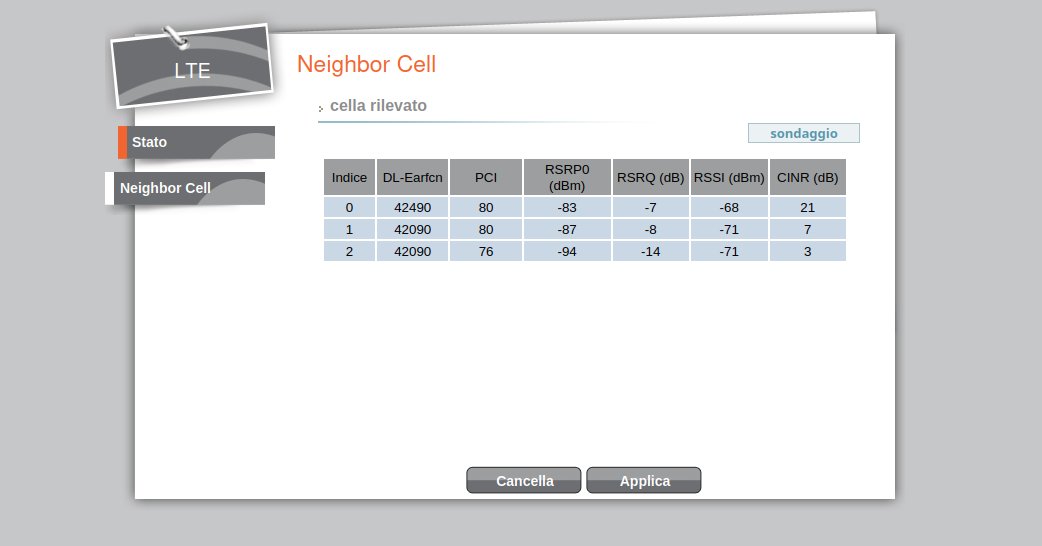Click the RSRP0 value -87 cell
This screenshot has width=1042, height=546.
[x=567, y=229]
